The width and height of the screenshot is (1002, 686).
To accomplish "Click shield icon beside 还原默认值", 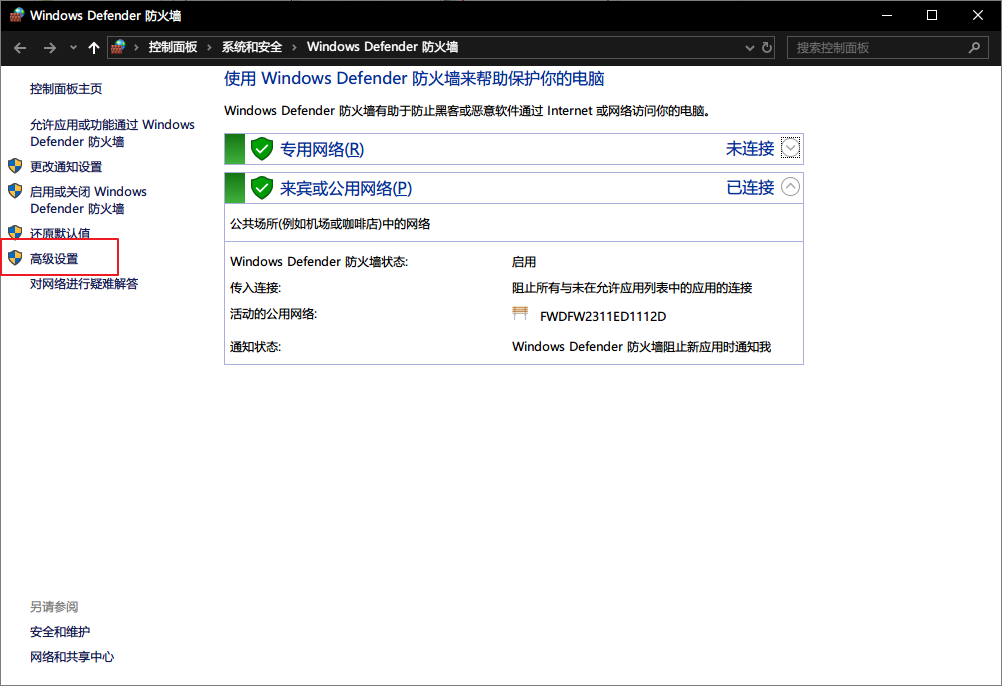I will (15, 232).
